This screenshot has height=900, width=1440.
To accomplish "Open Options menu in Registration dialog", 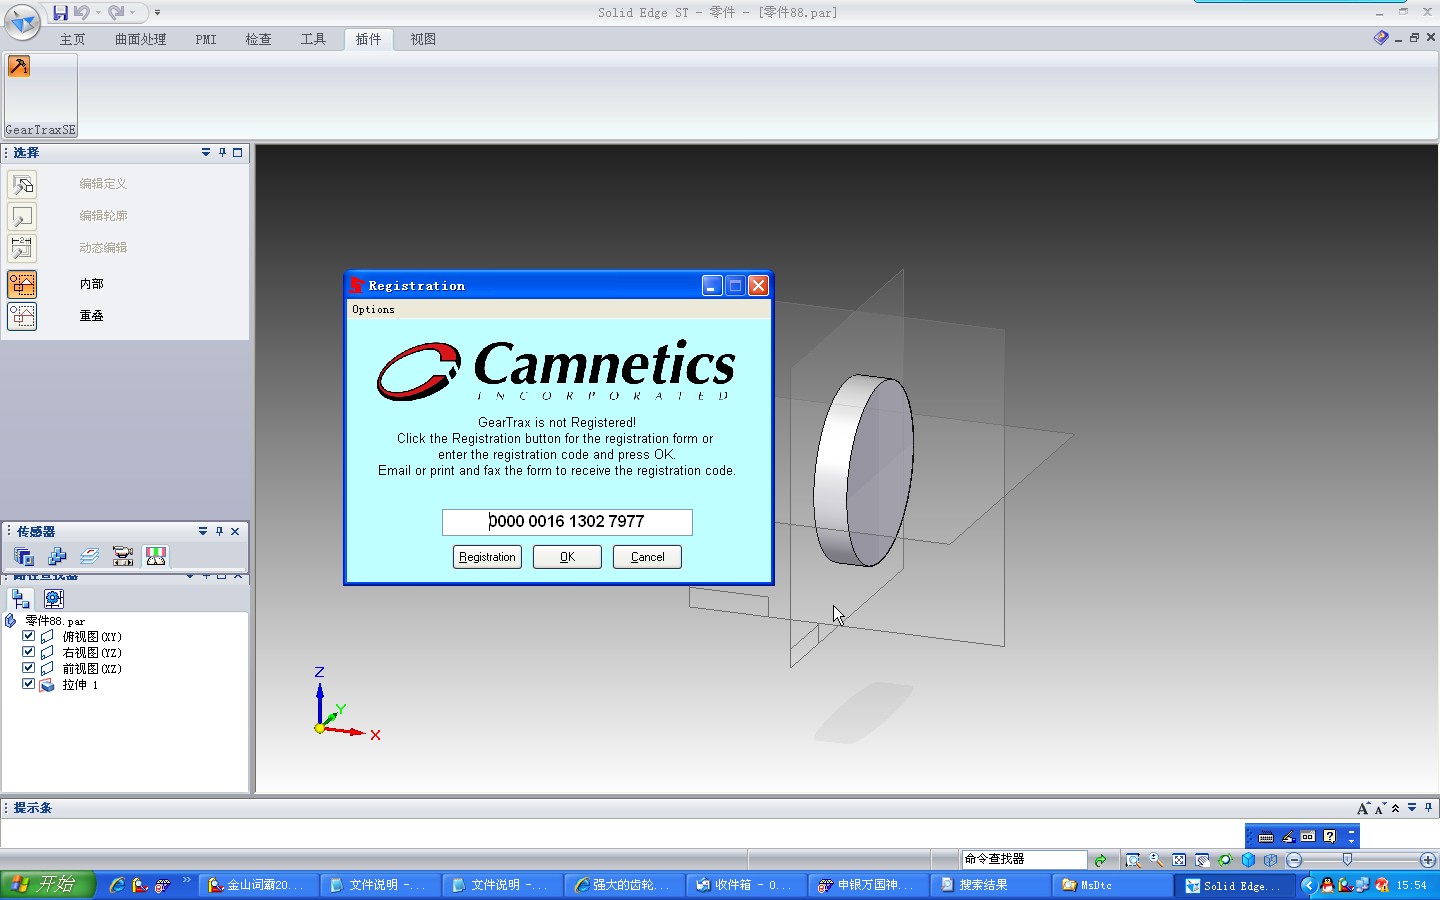I will coord(373,310).
